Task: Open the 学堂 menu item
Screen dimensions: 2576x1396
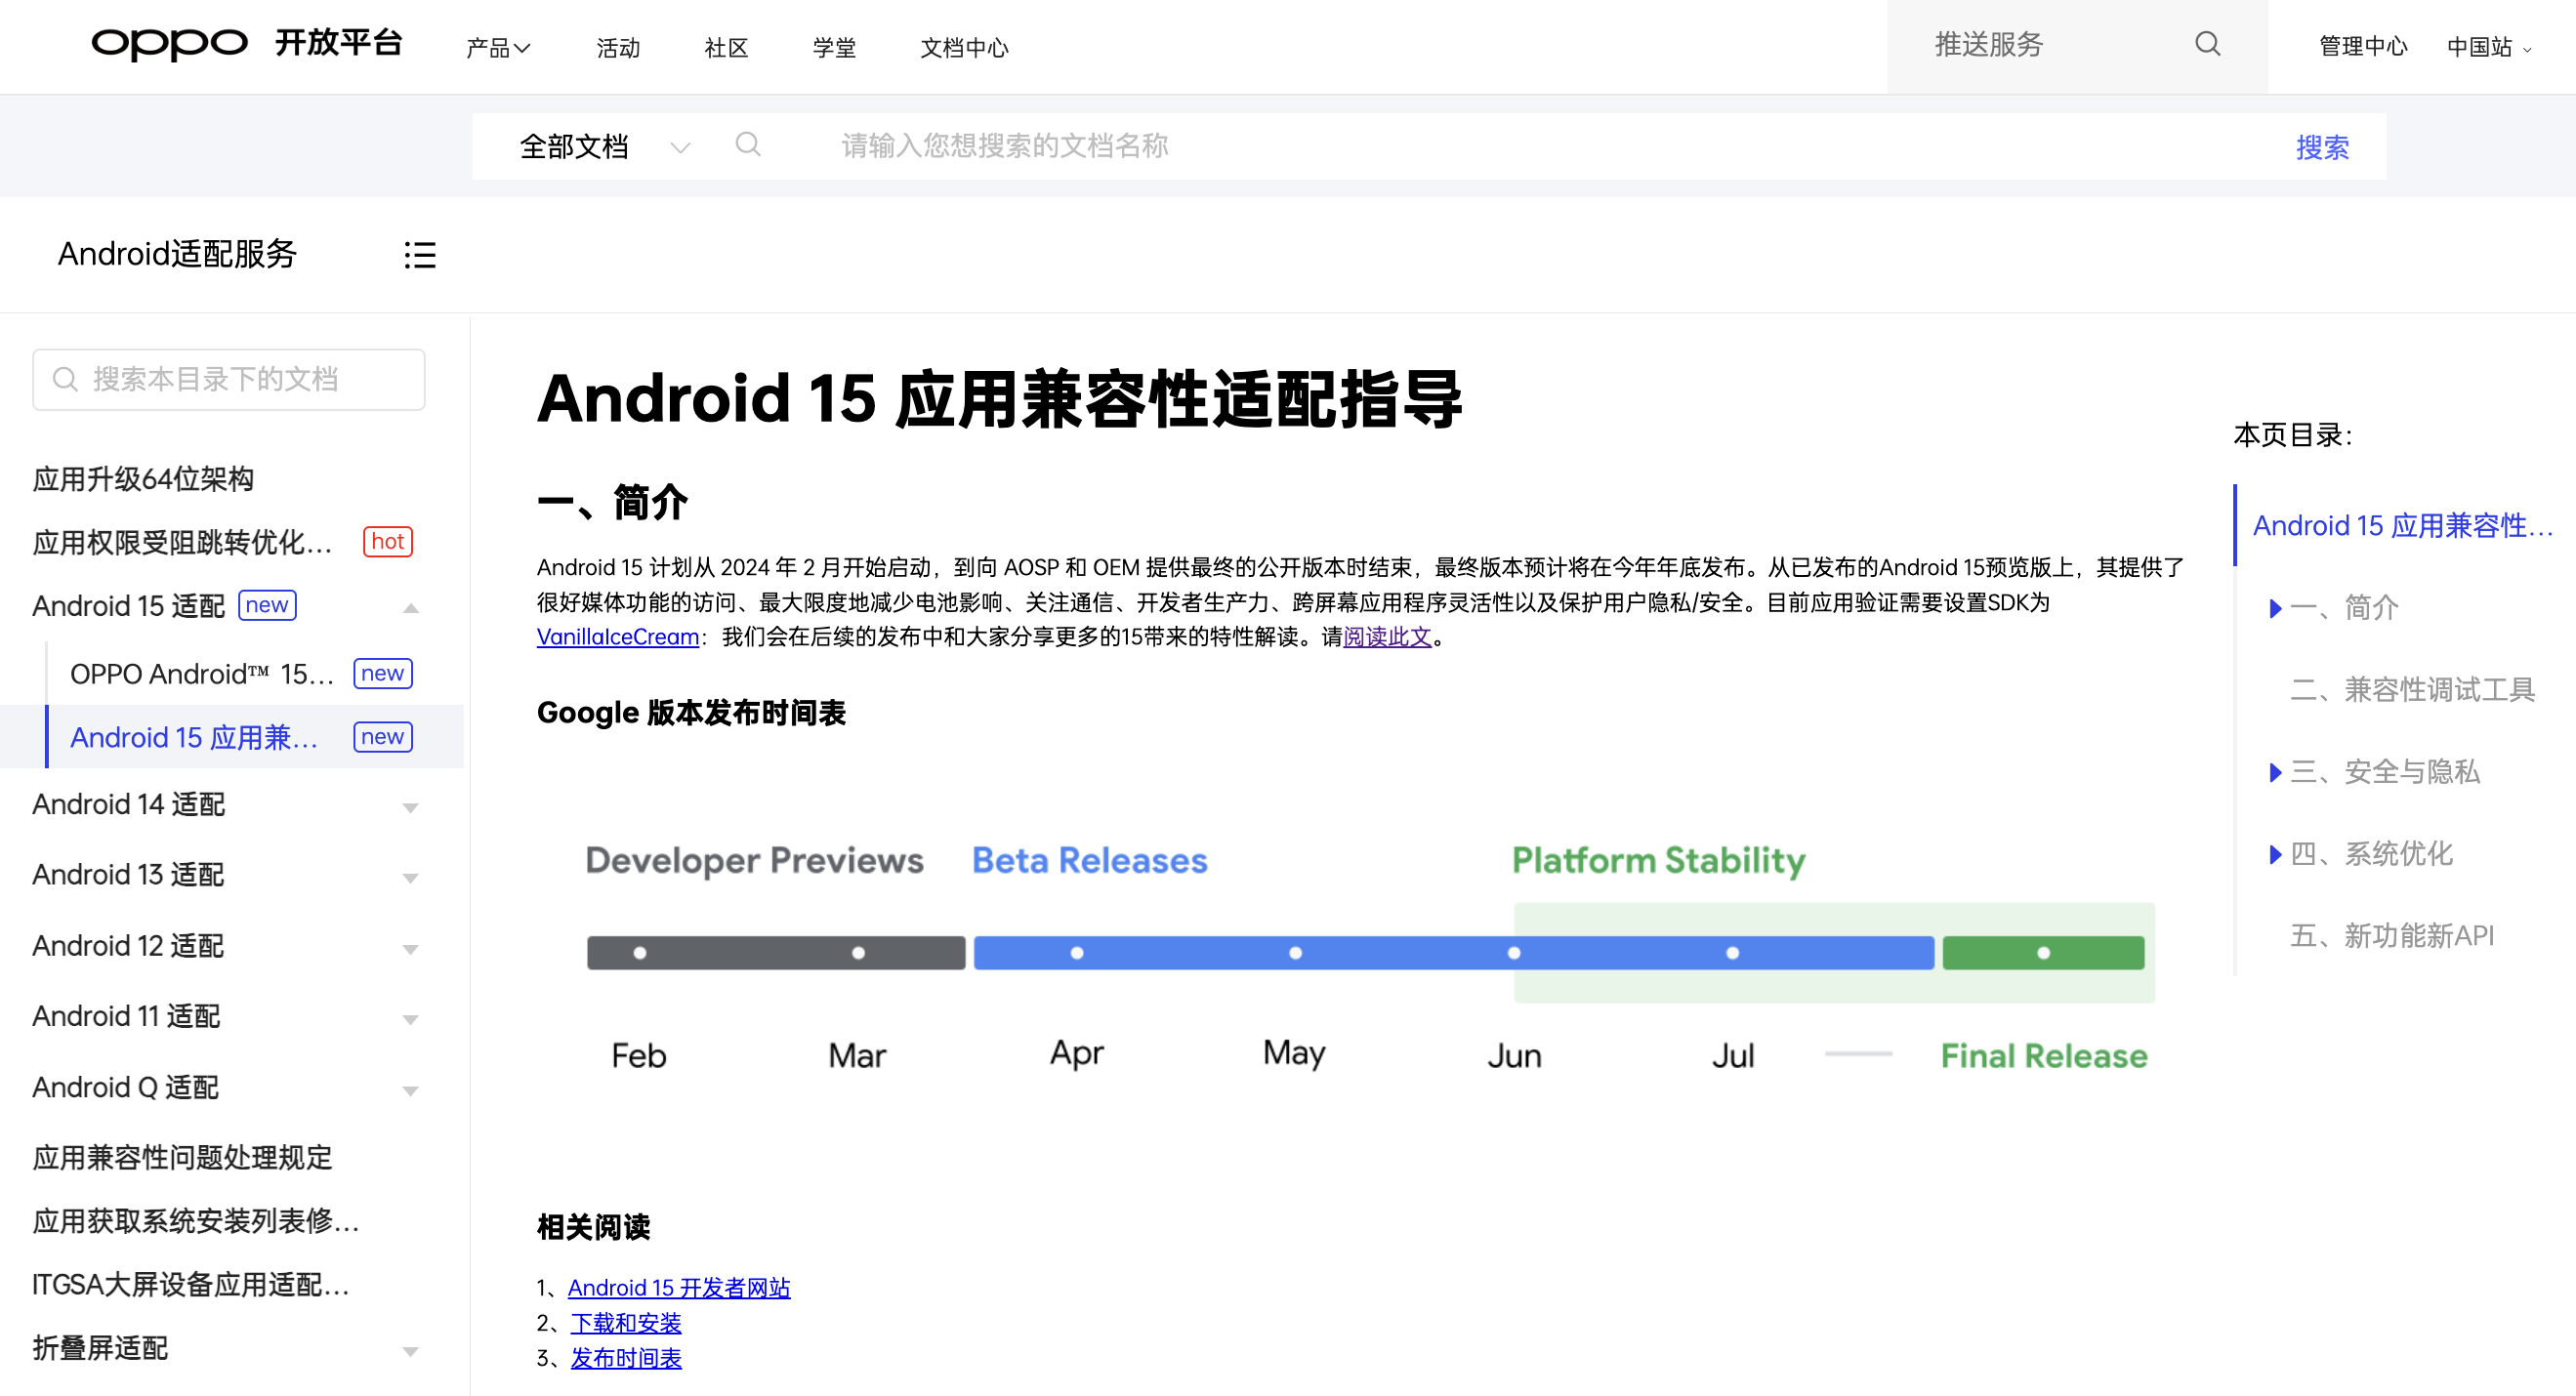Action: click(834, 47)
